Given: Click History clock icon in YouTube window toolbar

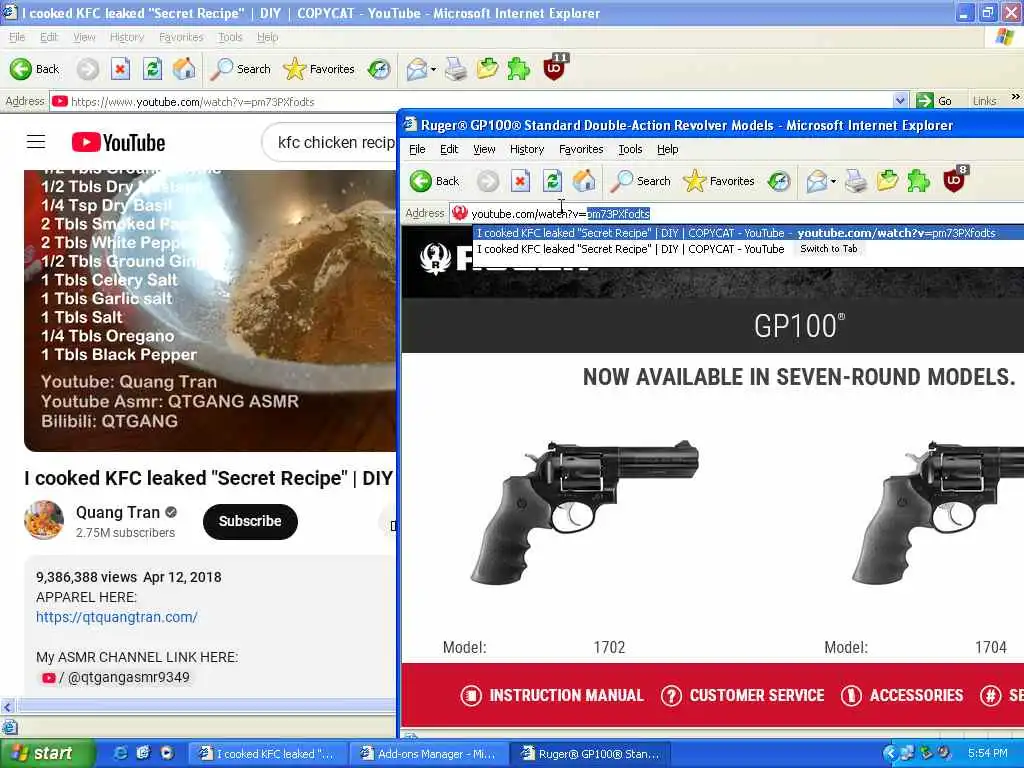Looking at the screenshot, I should click(379, 69).
